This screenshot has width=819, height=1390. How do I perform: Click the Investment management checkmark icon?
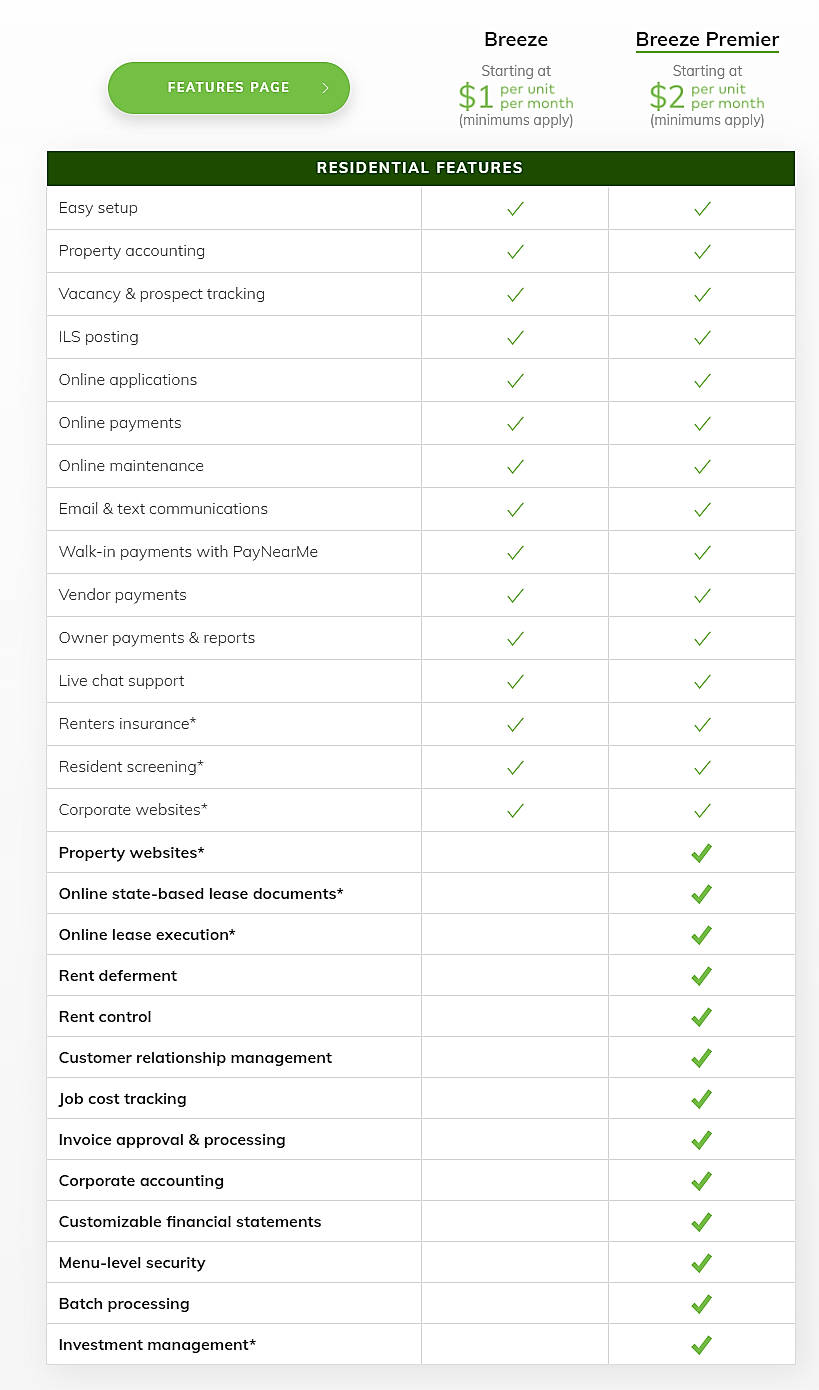pos(701,1344)
